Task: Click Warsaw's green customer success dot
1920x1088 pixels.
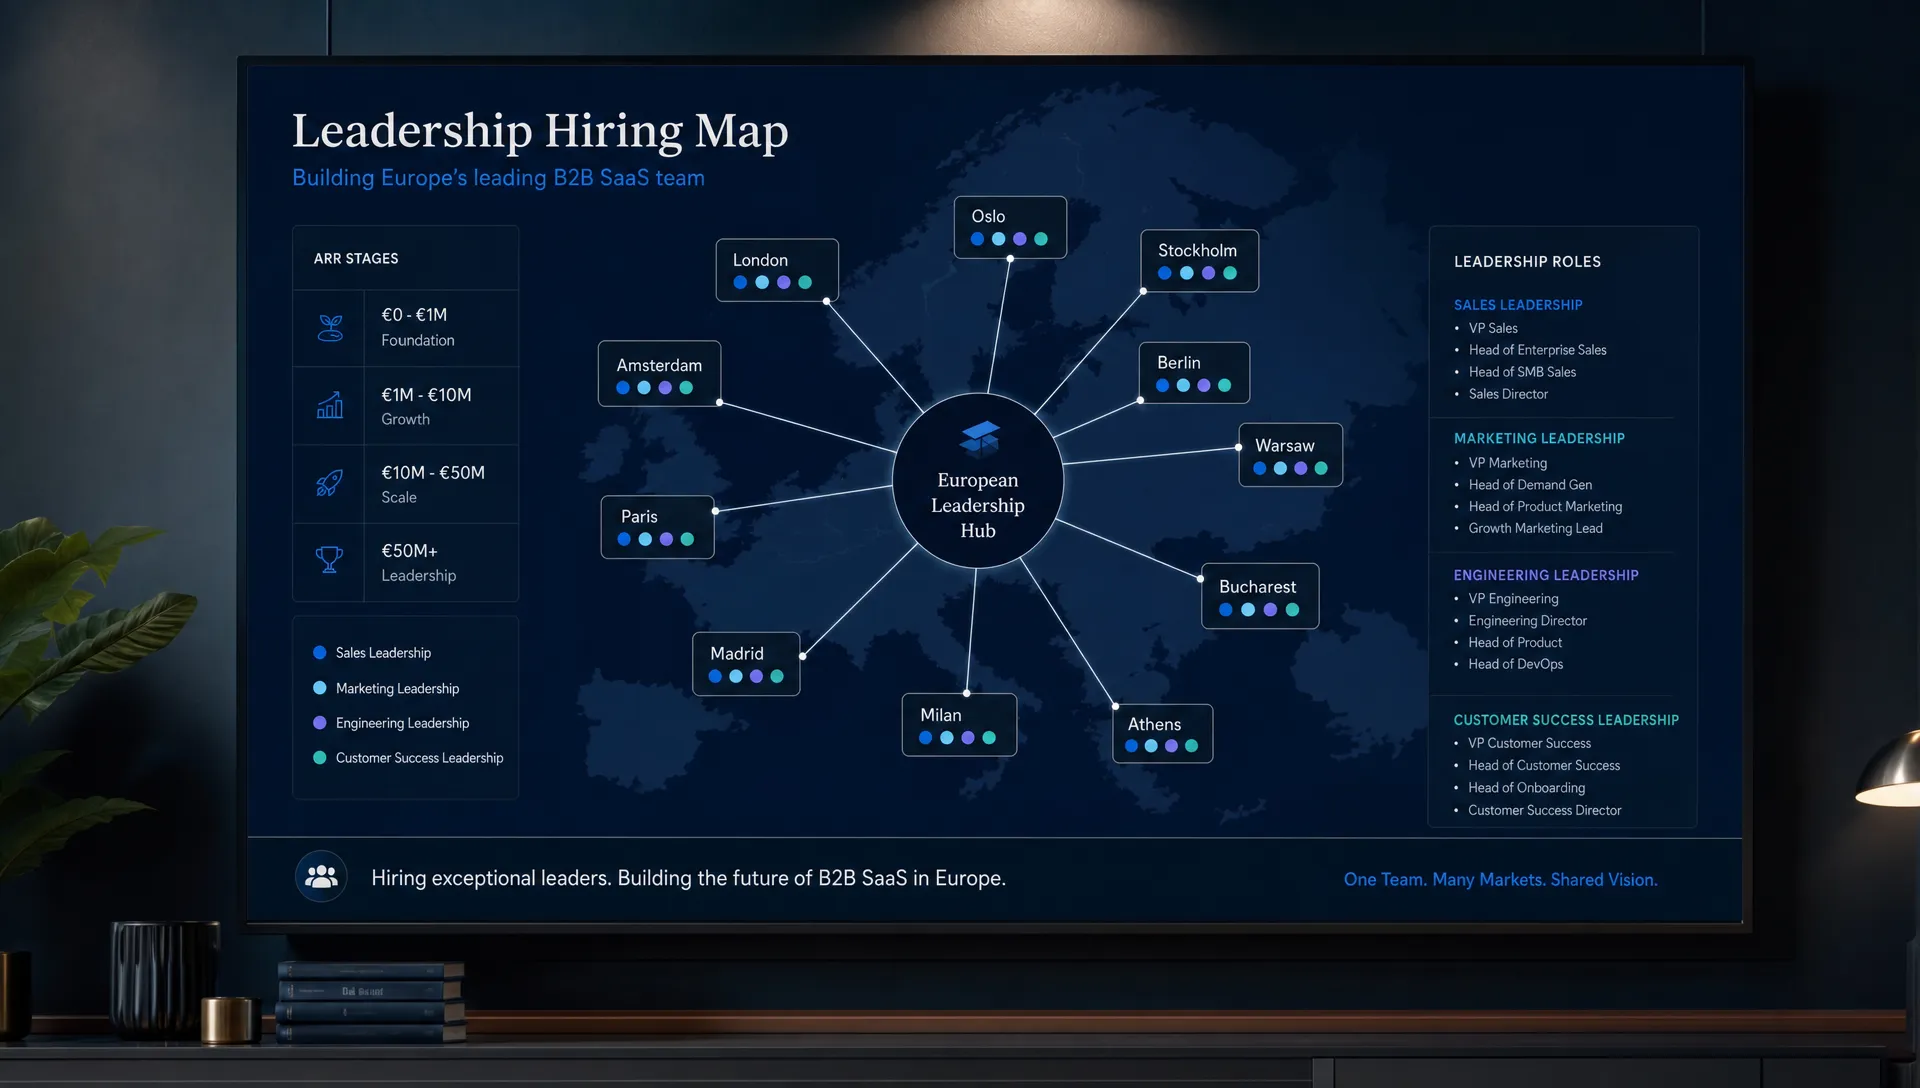Action: coord(1321,468)
